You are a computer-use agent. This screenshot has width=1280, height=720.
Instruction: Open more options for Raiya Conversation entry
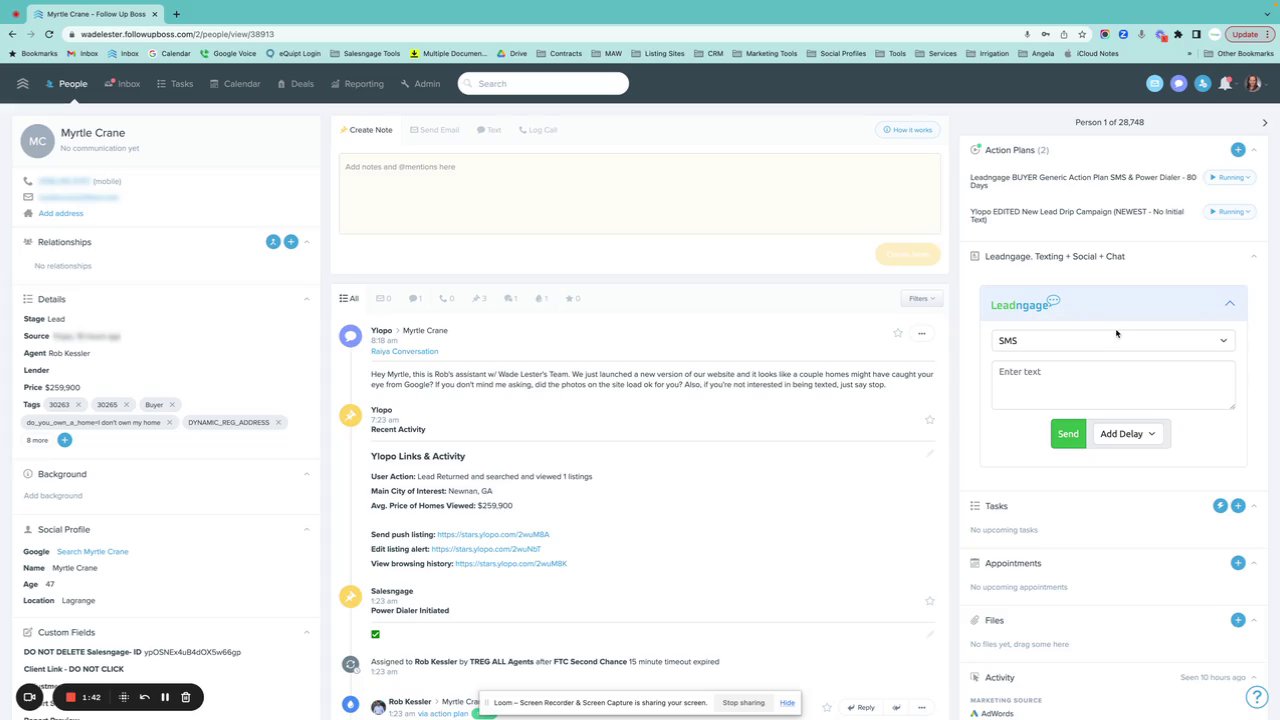point(922,333)
